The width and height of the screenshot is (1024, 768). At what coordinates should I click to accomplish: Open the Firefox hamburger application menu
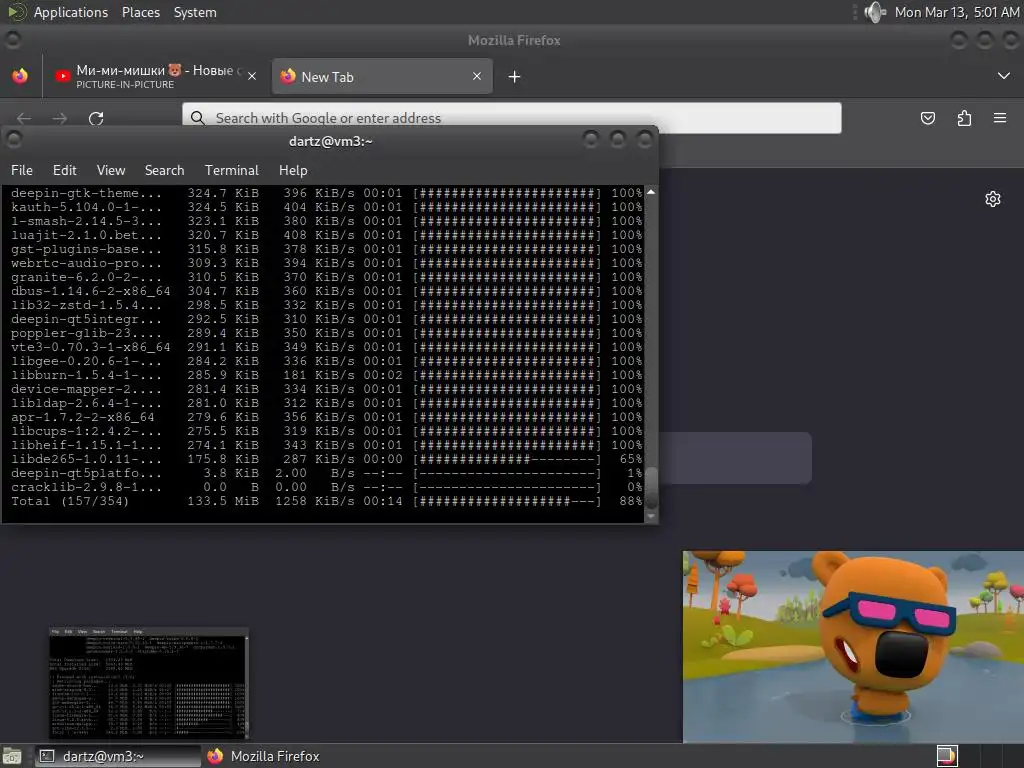pyautogui.click(x=1000, y=118)
